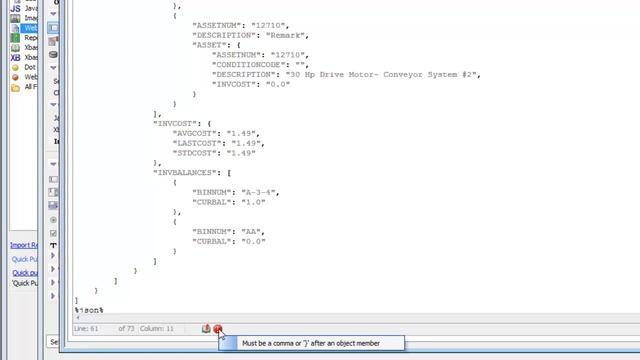Select the JS JavaScript file type entry
The height and width of the screenshot is (360, 640).
coord(23,8)
